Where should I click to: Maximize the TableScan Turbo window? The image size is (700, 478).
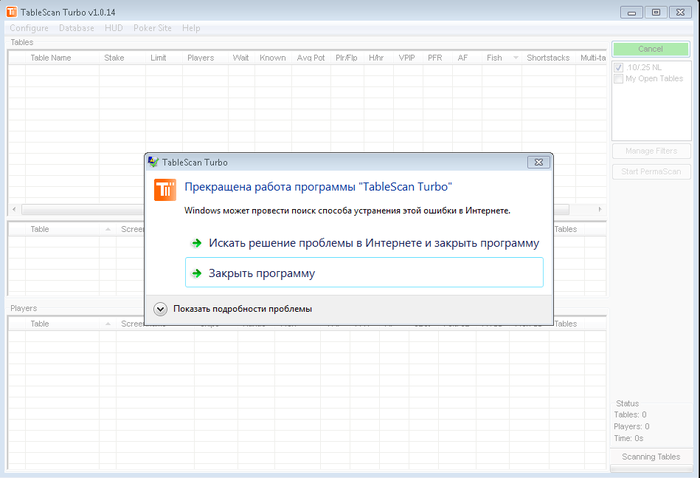(656, 12)
